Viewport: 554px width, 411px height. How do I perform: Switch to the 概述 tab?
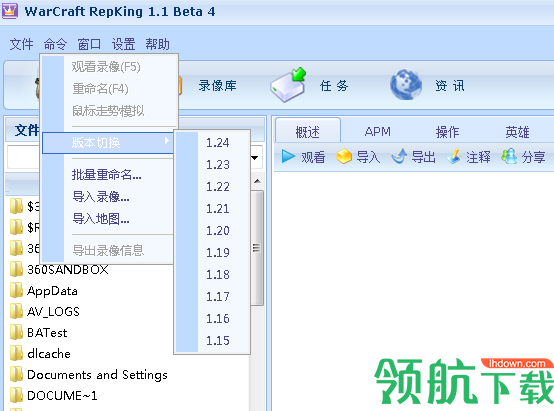(307, 132)
